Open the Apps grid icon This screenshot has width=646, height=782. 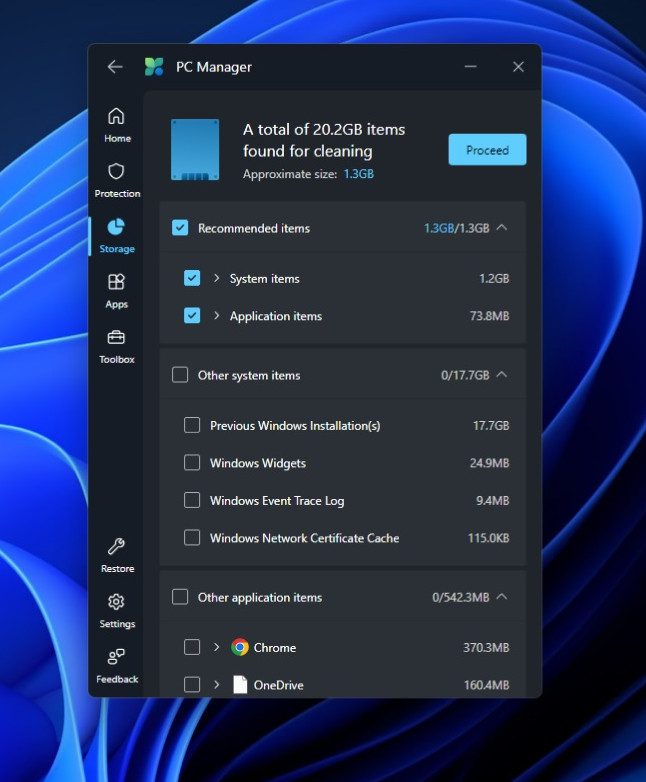(116, 282)
